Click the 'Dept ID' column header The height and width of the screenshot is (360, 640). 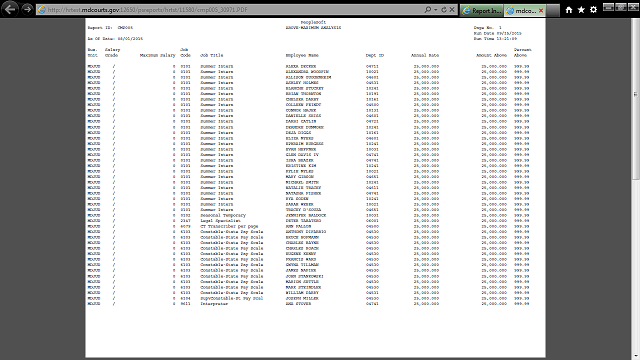[x=375, y=55]
